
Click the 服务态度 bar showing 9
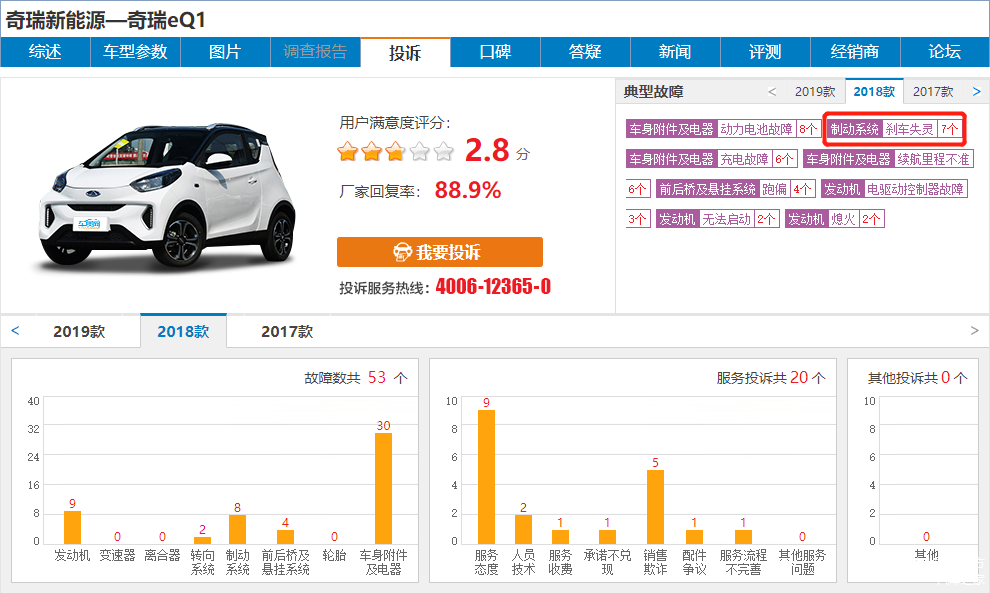pos(486,476)
